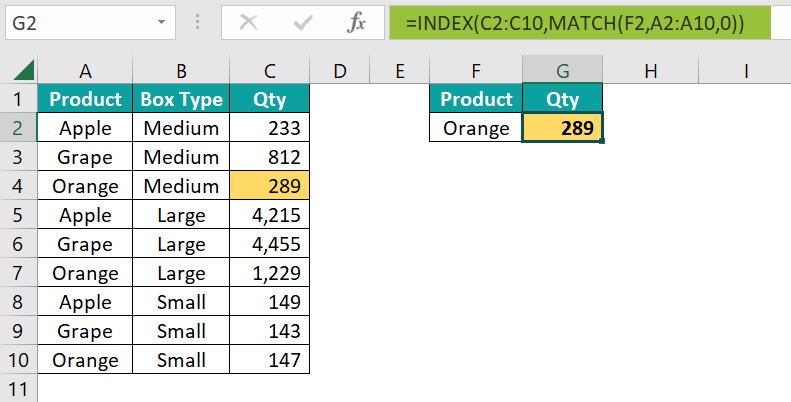
Task: Select column H header
Action: point(650,71)
